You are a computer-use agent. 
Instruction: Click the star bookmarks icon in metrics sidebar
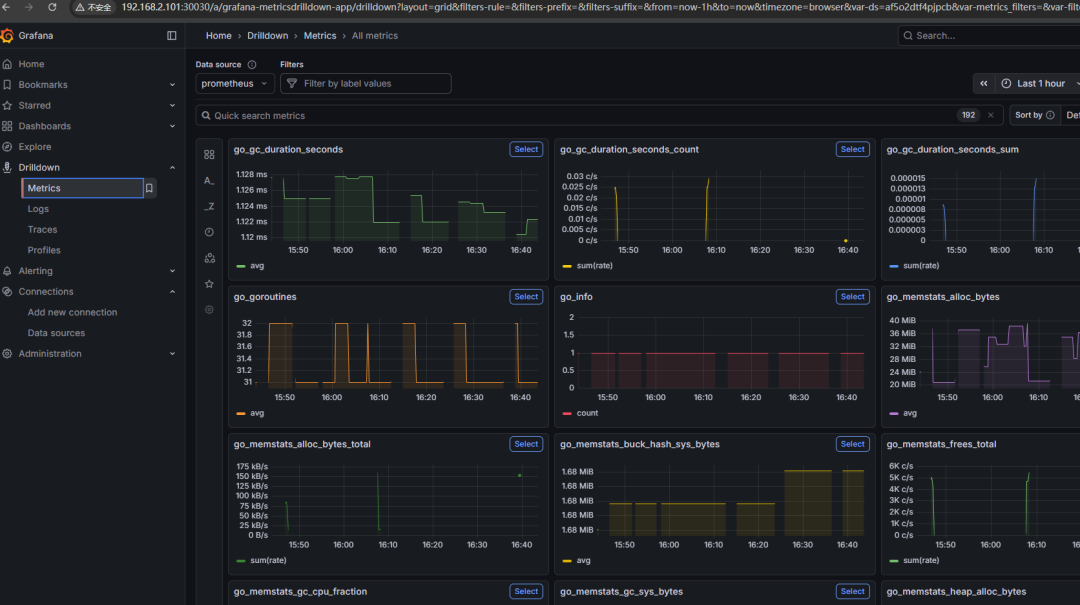pos(209,284)
